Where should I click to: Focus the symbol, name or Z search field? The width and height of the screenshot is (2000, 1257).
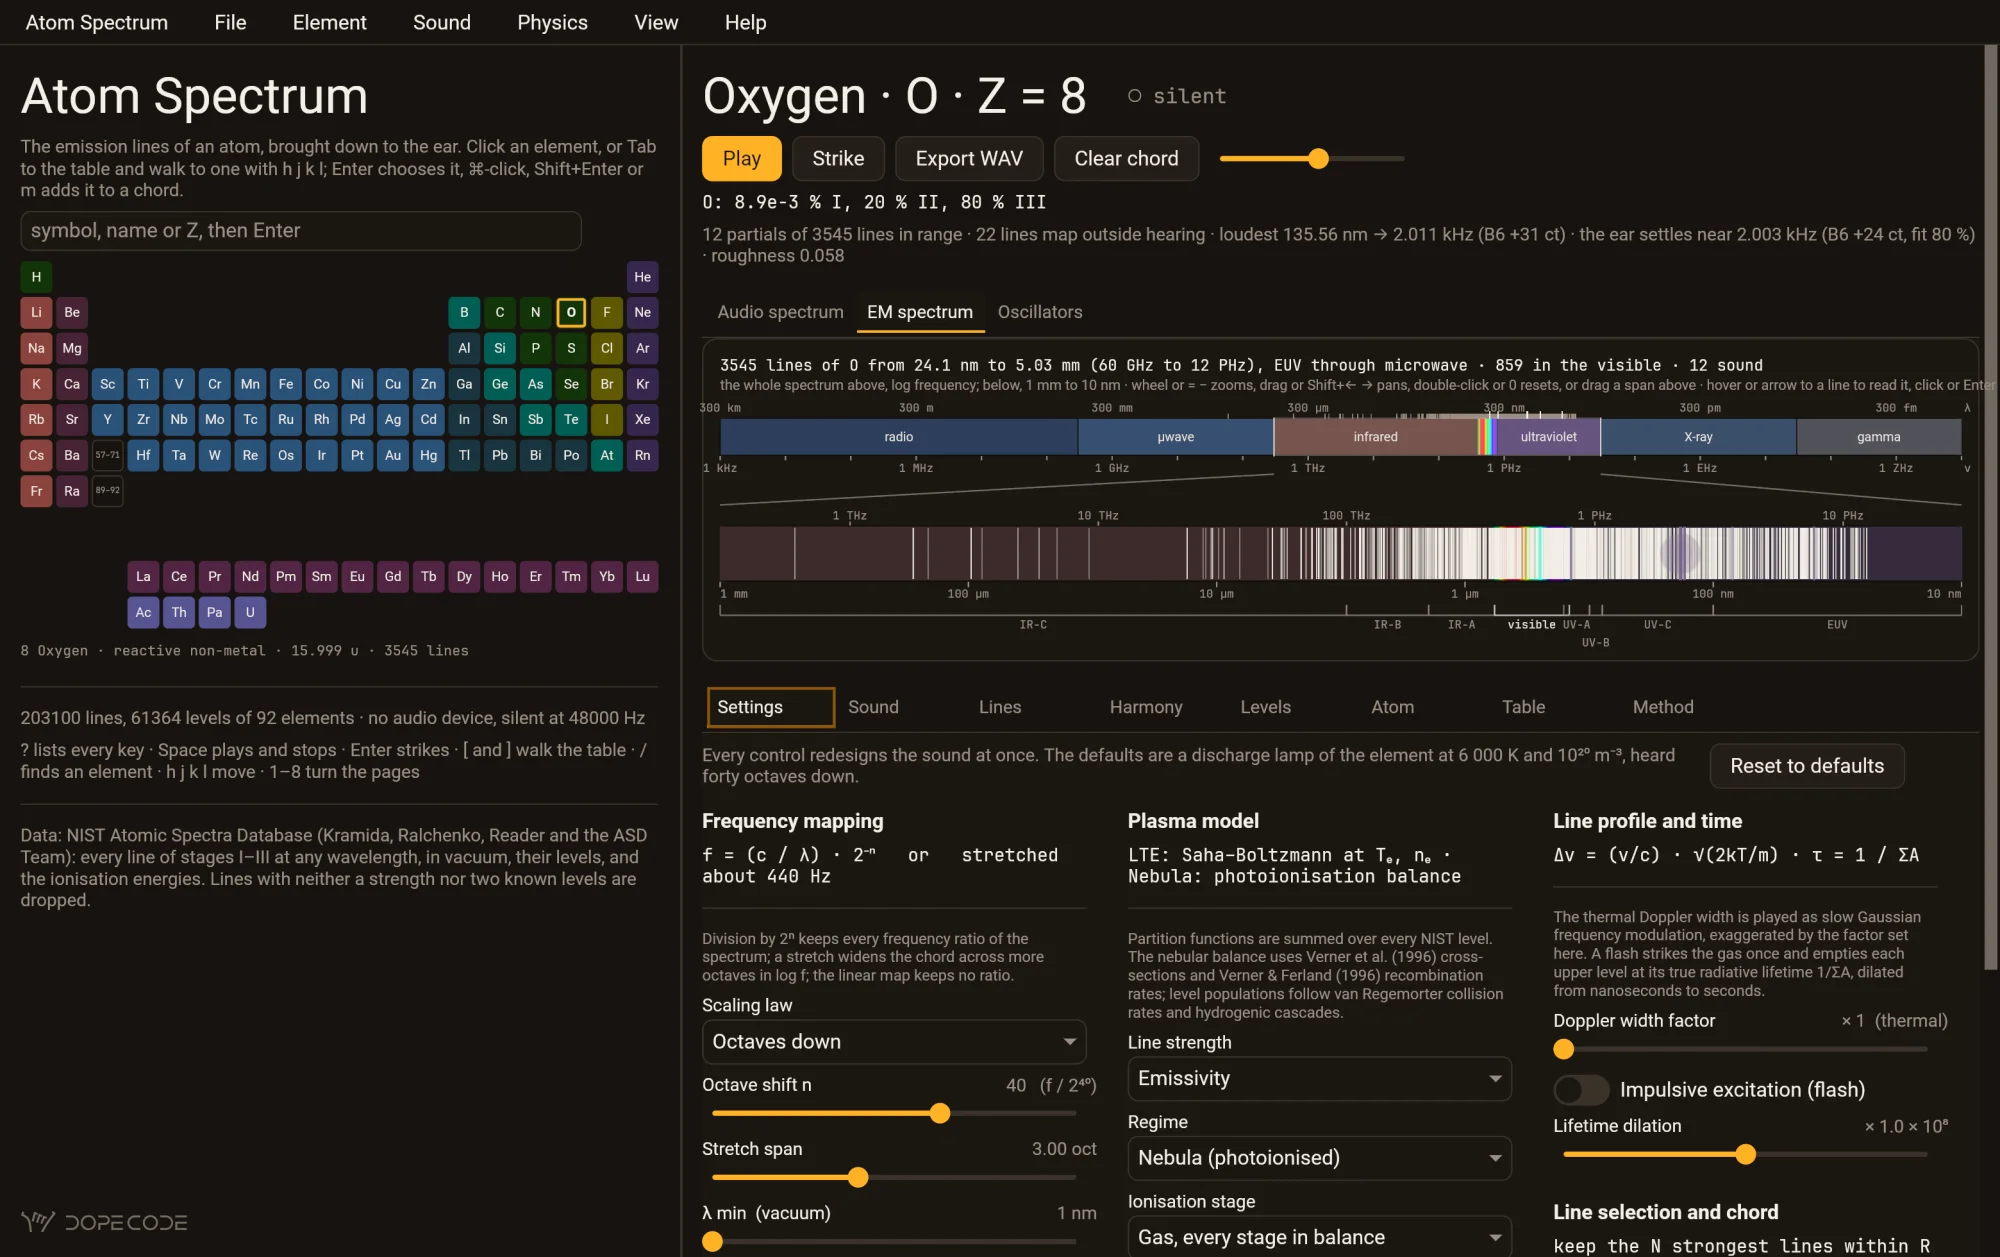pyautogui.click(x=301, y=231)
